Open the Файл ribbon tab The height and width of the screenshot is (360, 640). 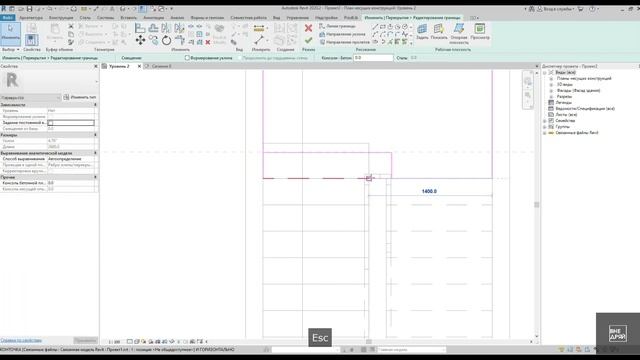click(7, 18)
